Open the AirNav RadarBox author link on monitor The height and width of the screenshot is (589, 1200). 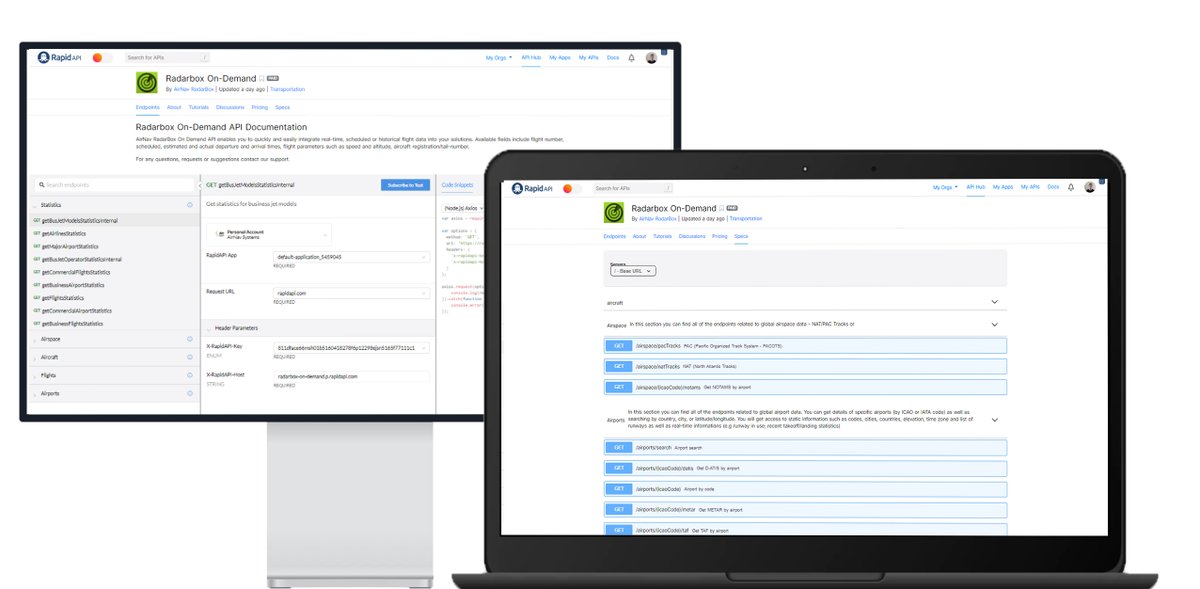[x=194, y=89]
